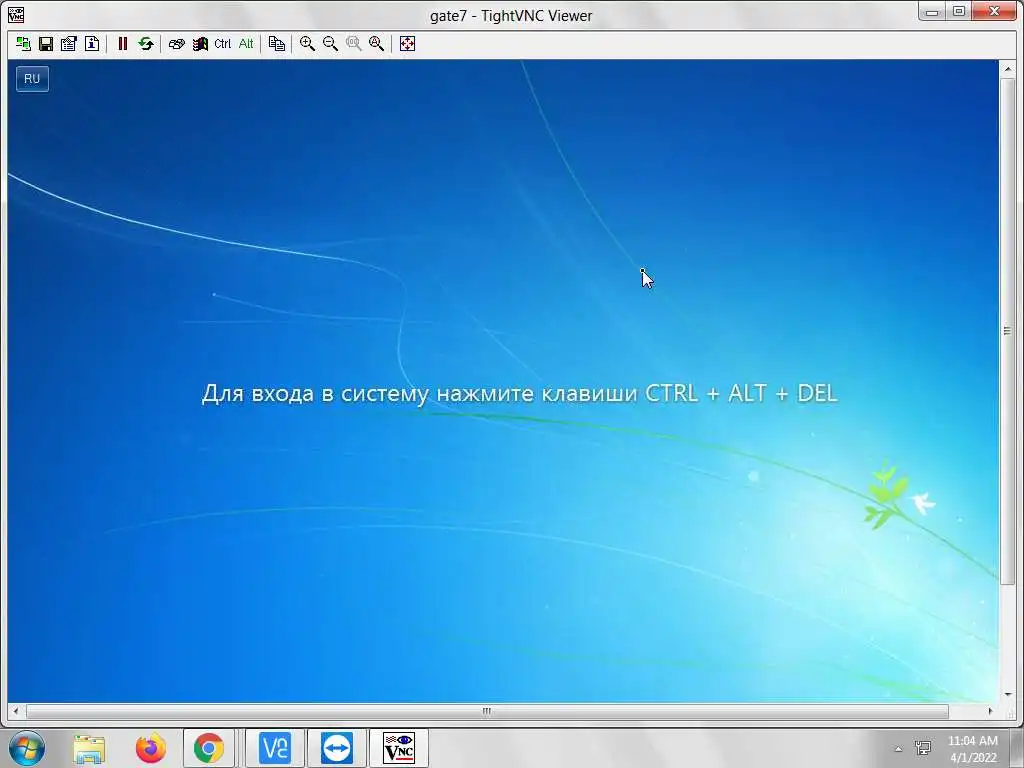Open TeamViewer from the taskbar
1024x768 pixels.
(337, 748)
